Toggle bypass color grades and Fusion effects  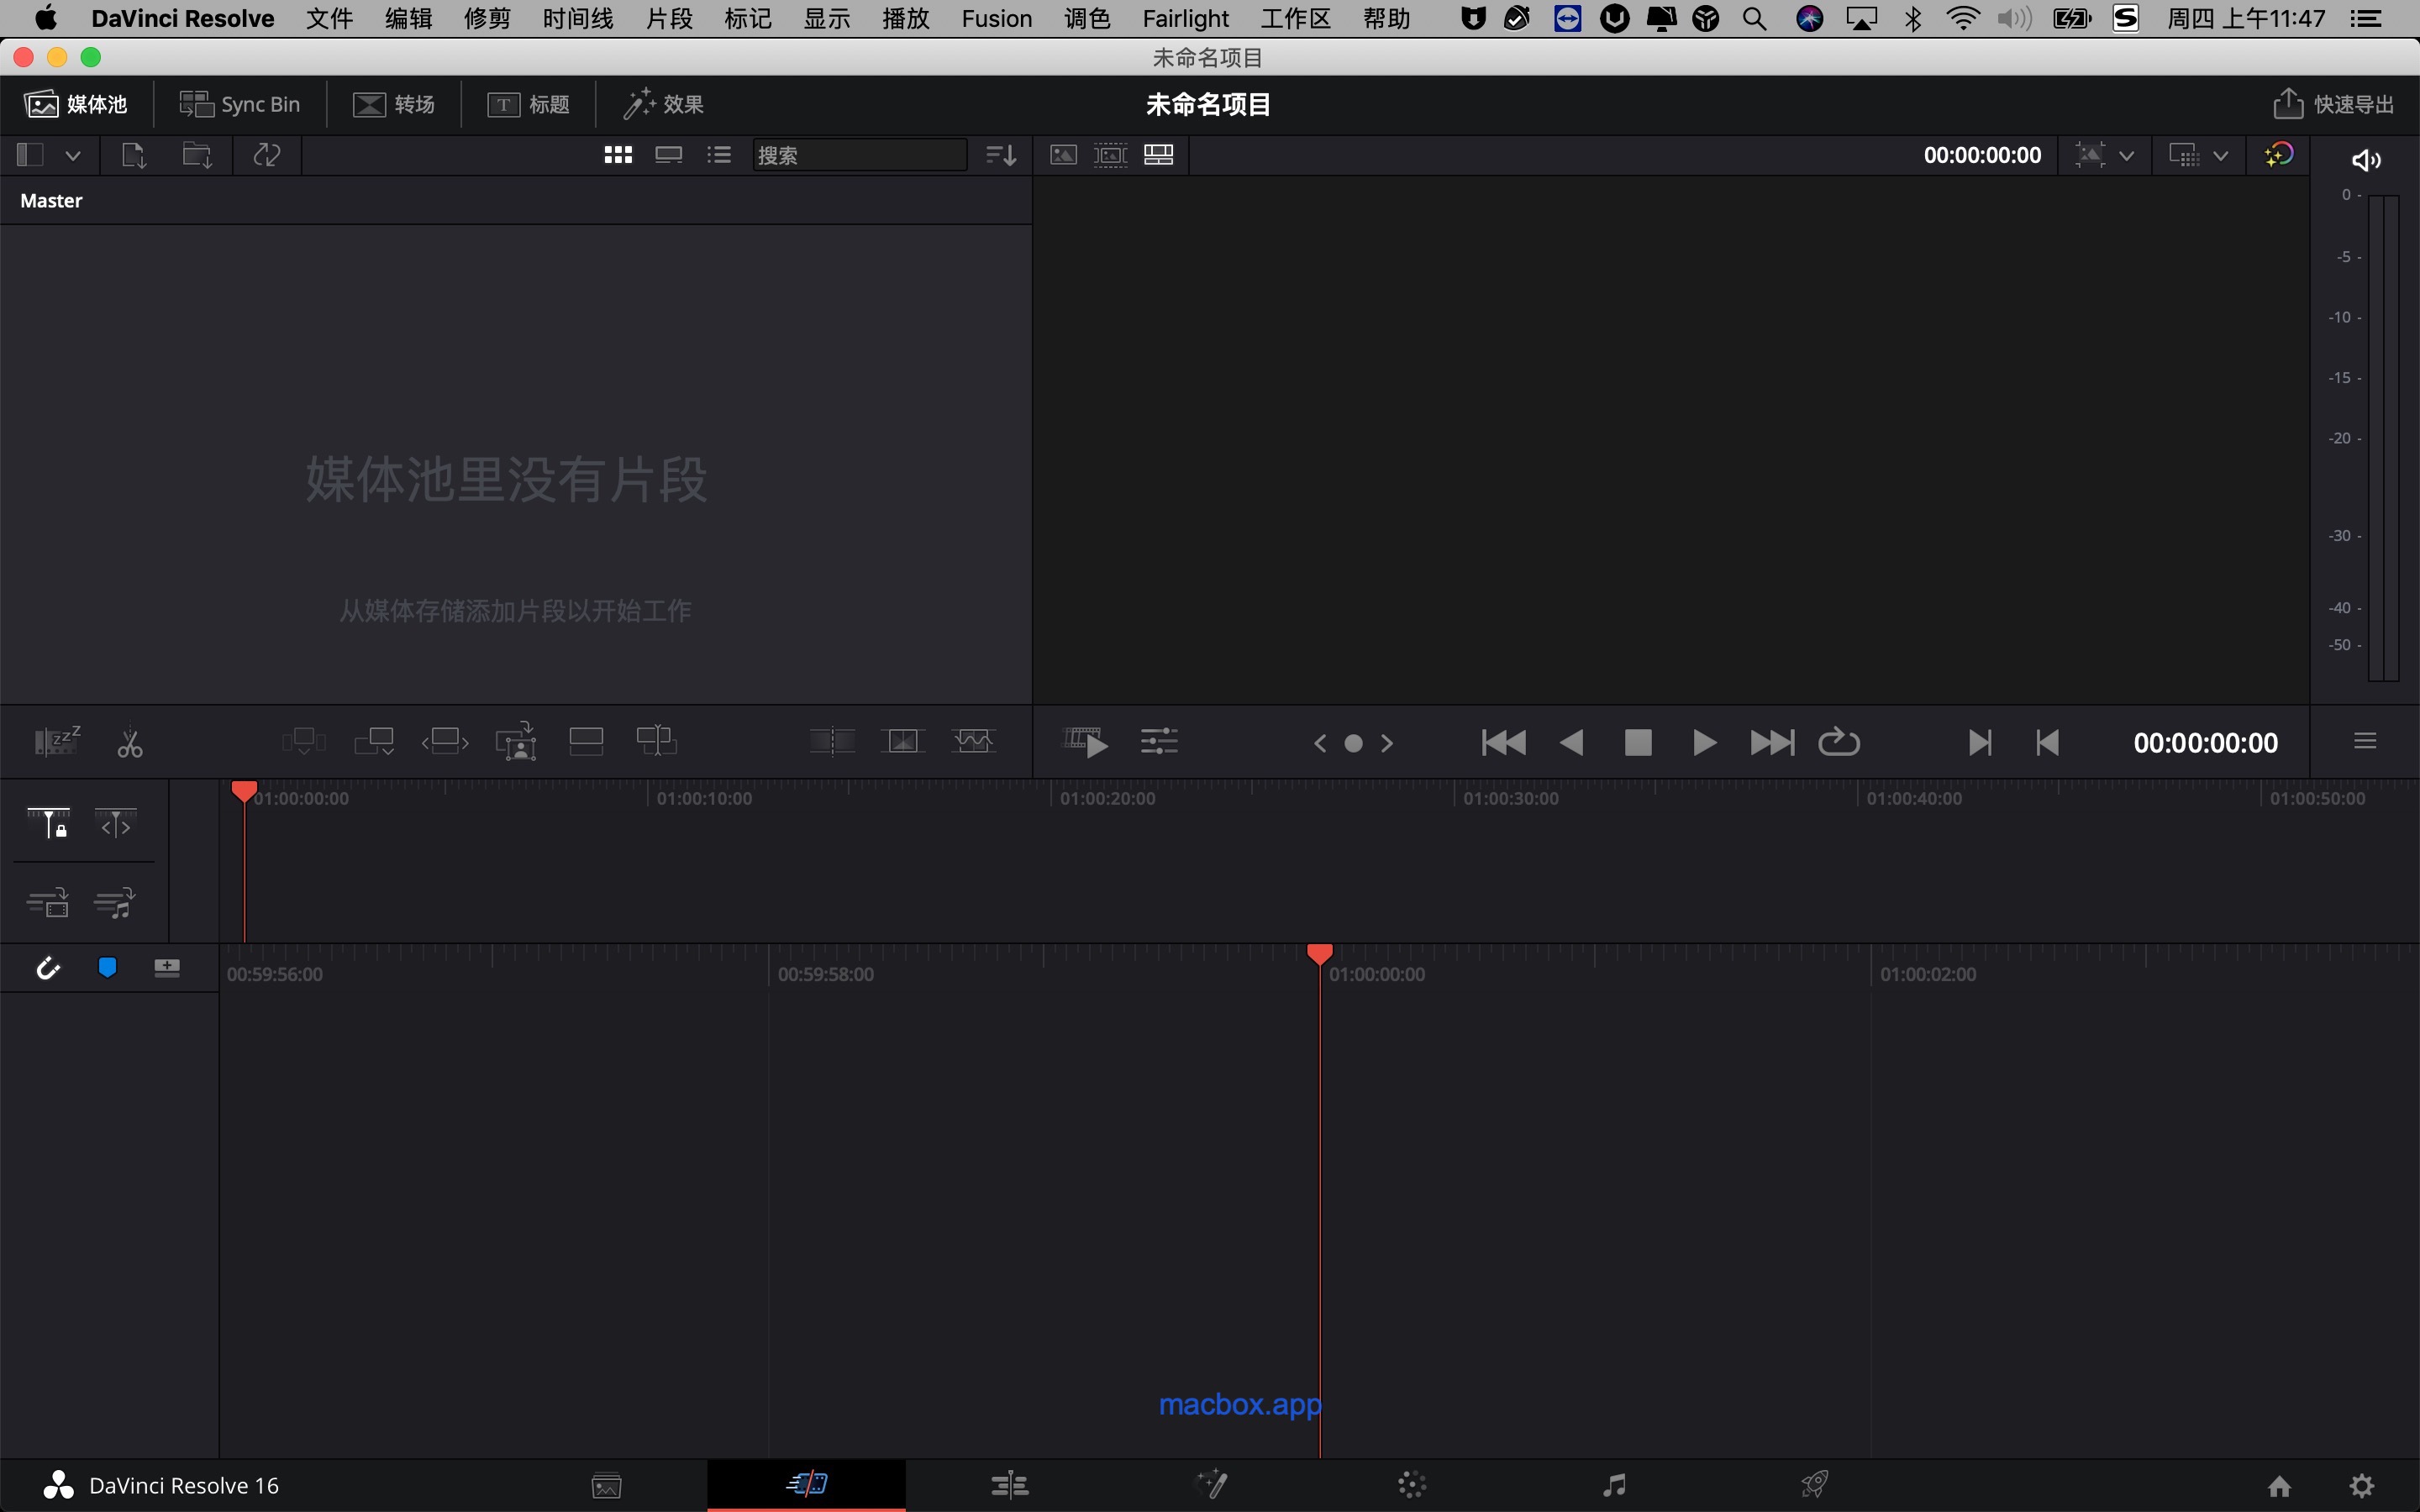coord(2279,154)
